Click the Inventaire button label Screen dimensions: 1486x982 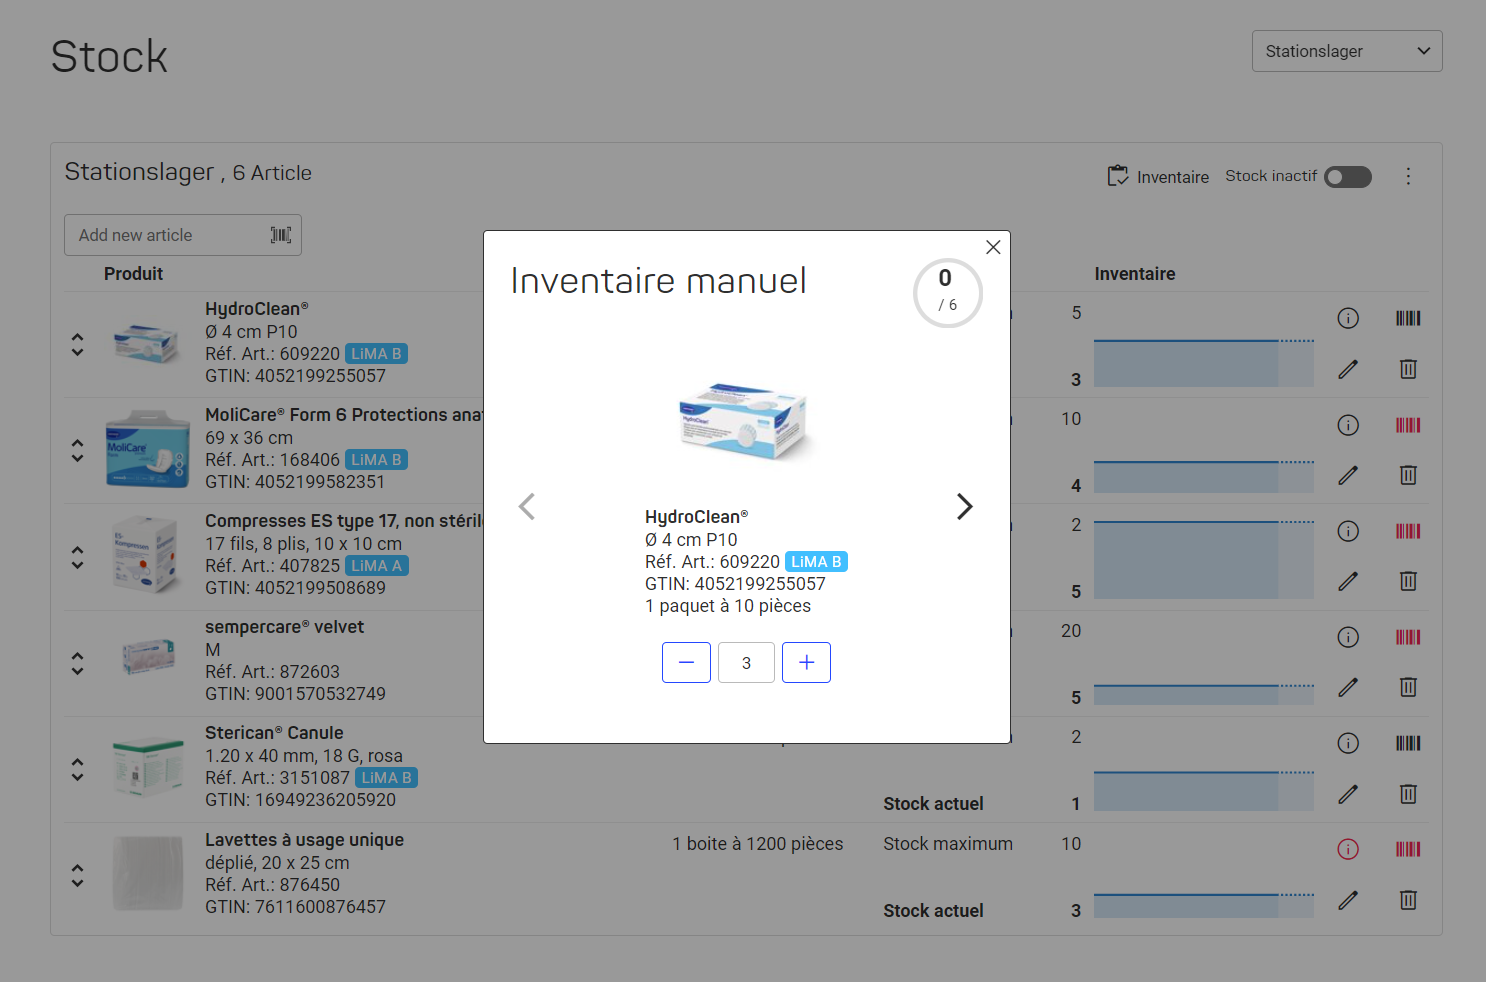pos(1173,177)
